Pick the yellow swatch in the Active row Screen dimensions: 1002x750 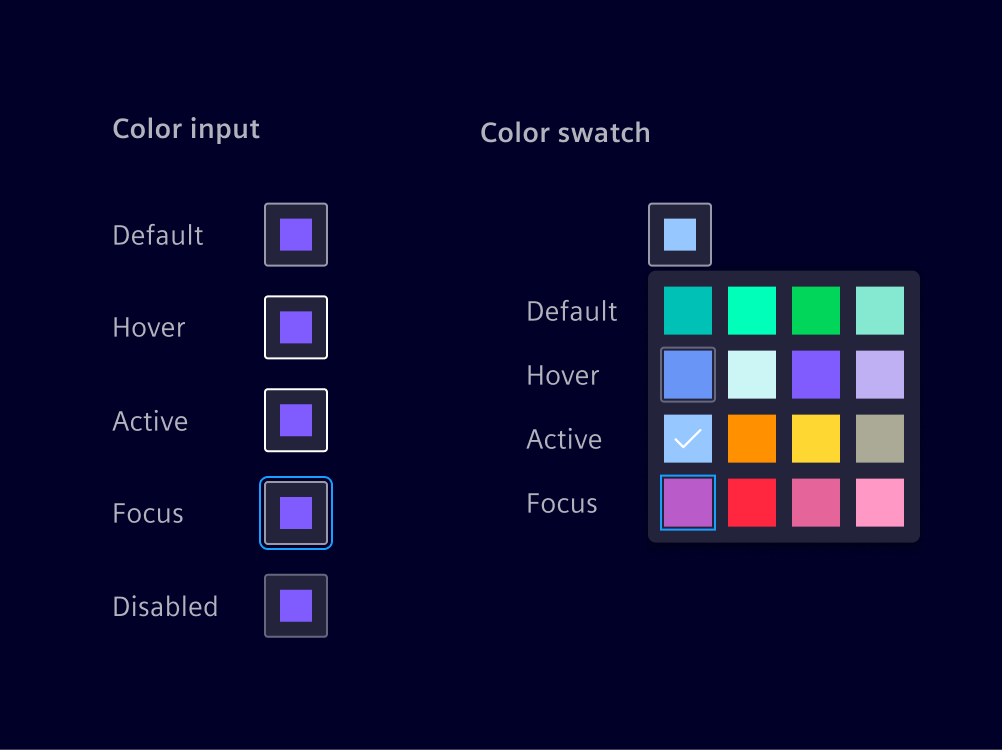click(815, 438)
